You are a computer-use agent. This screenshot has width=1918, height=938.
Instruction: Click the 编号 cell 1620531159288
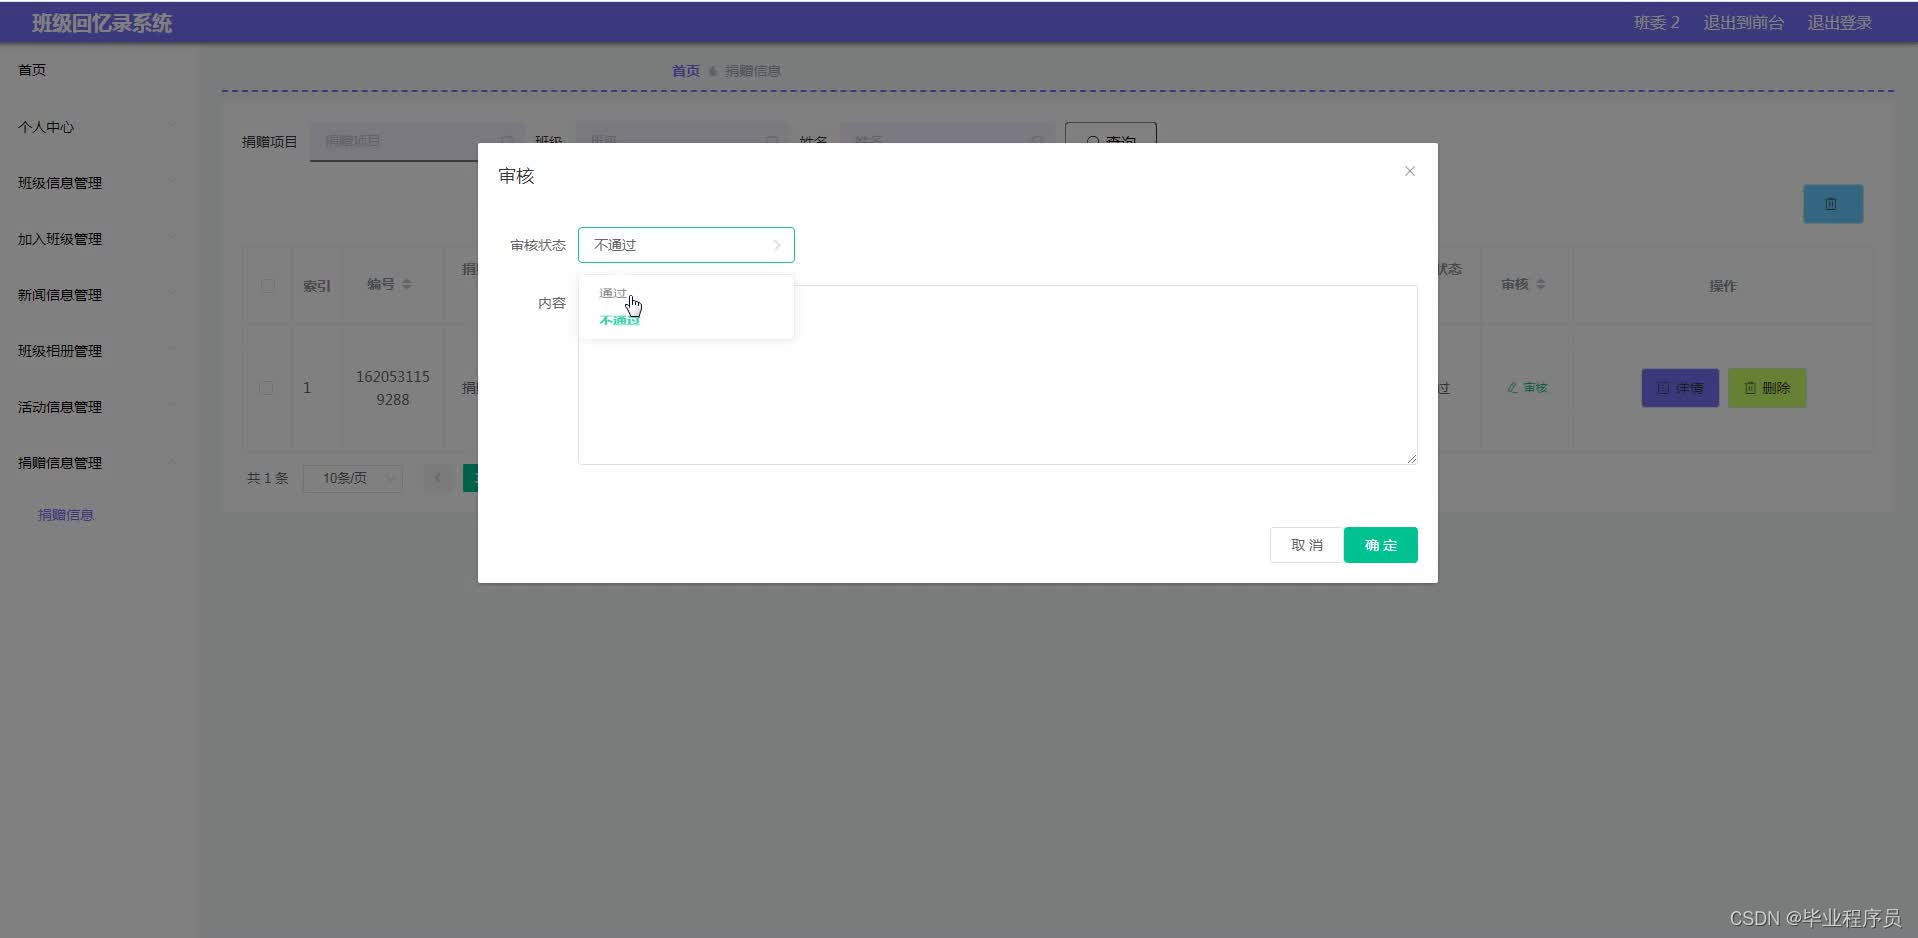393,388
